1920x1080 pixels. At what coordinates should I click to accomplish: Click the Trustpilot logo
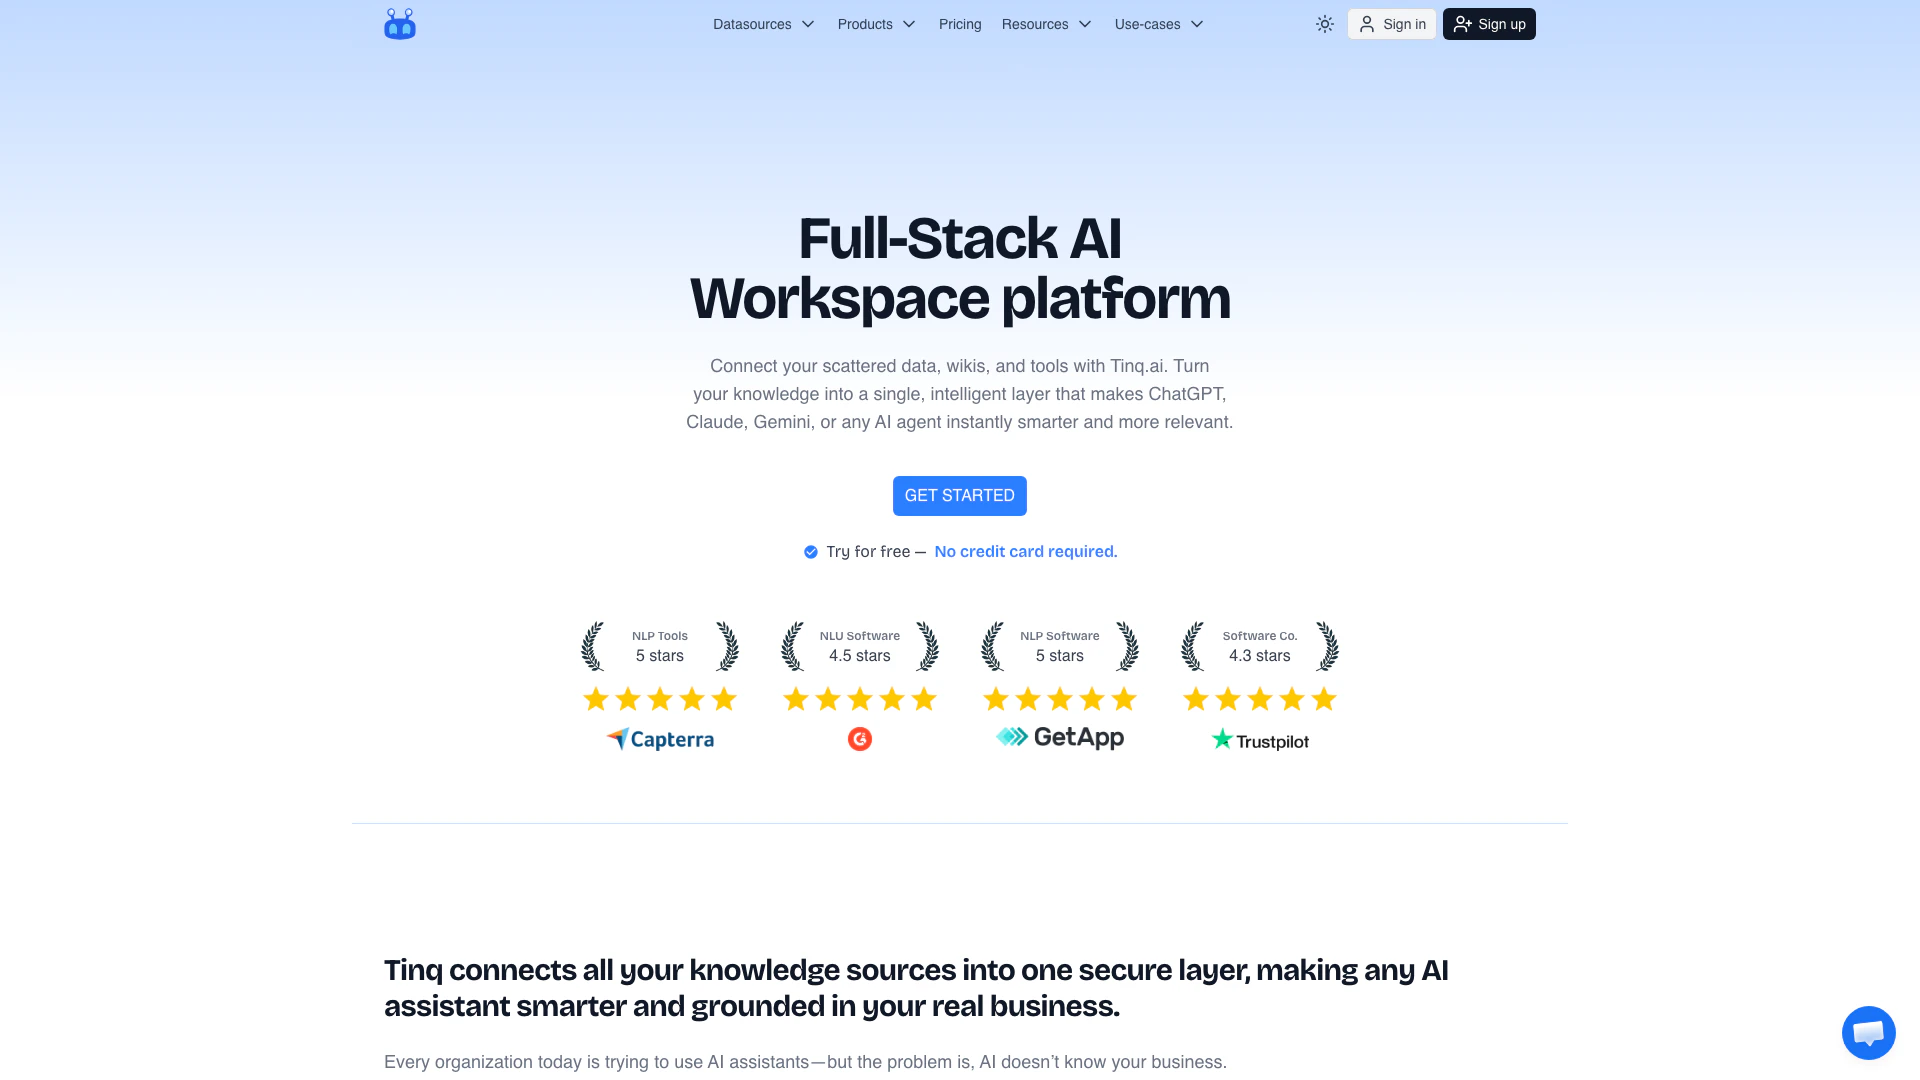(x=1260, y=740)
